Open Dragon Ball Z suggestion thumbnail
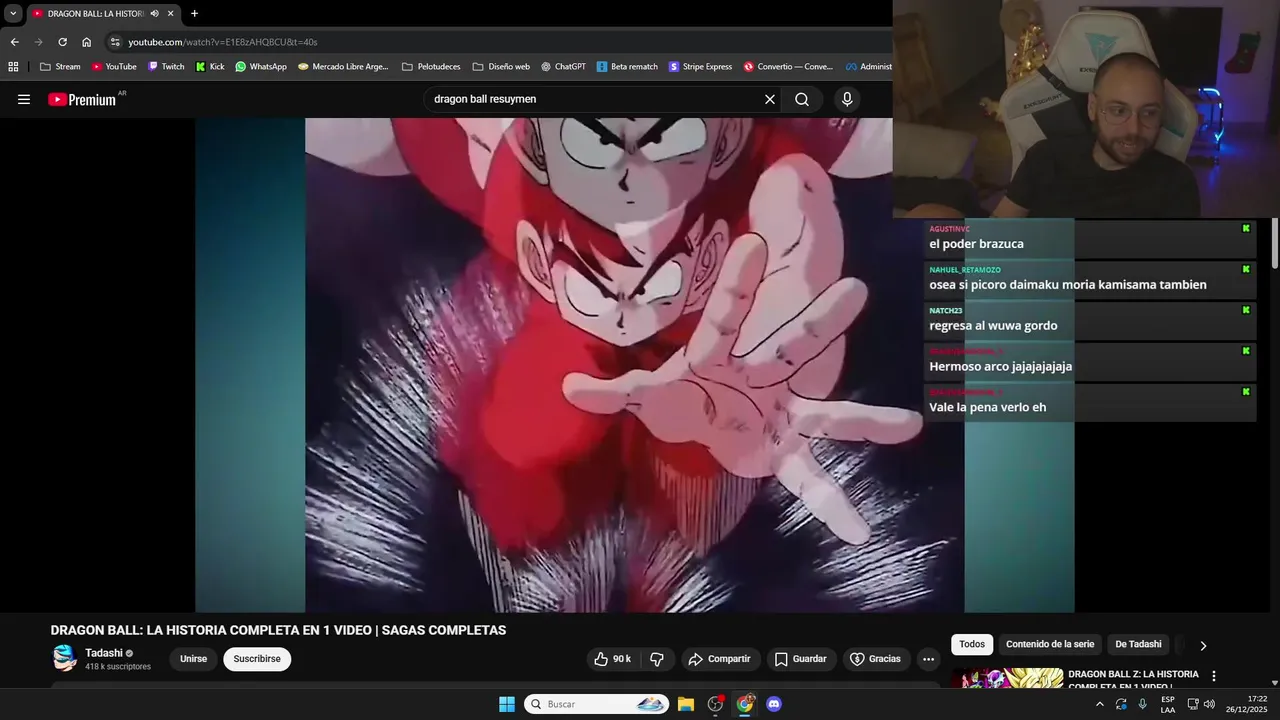This screenshot has width=1280, height=720. coord(1007,678)
